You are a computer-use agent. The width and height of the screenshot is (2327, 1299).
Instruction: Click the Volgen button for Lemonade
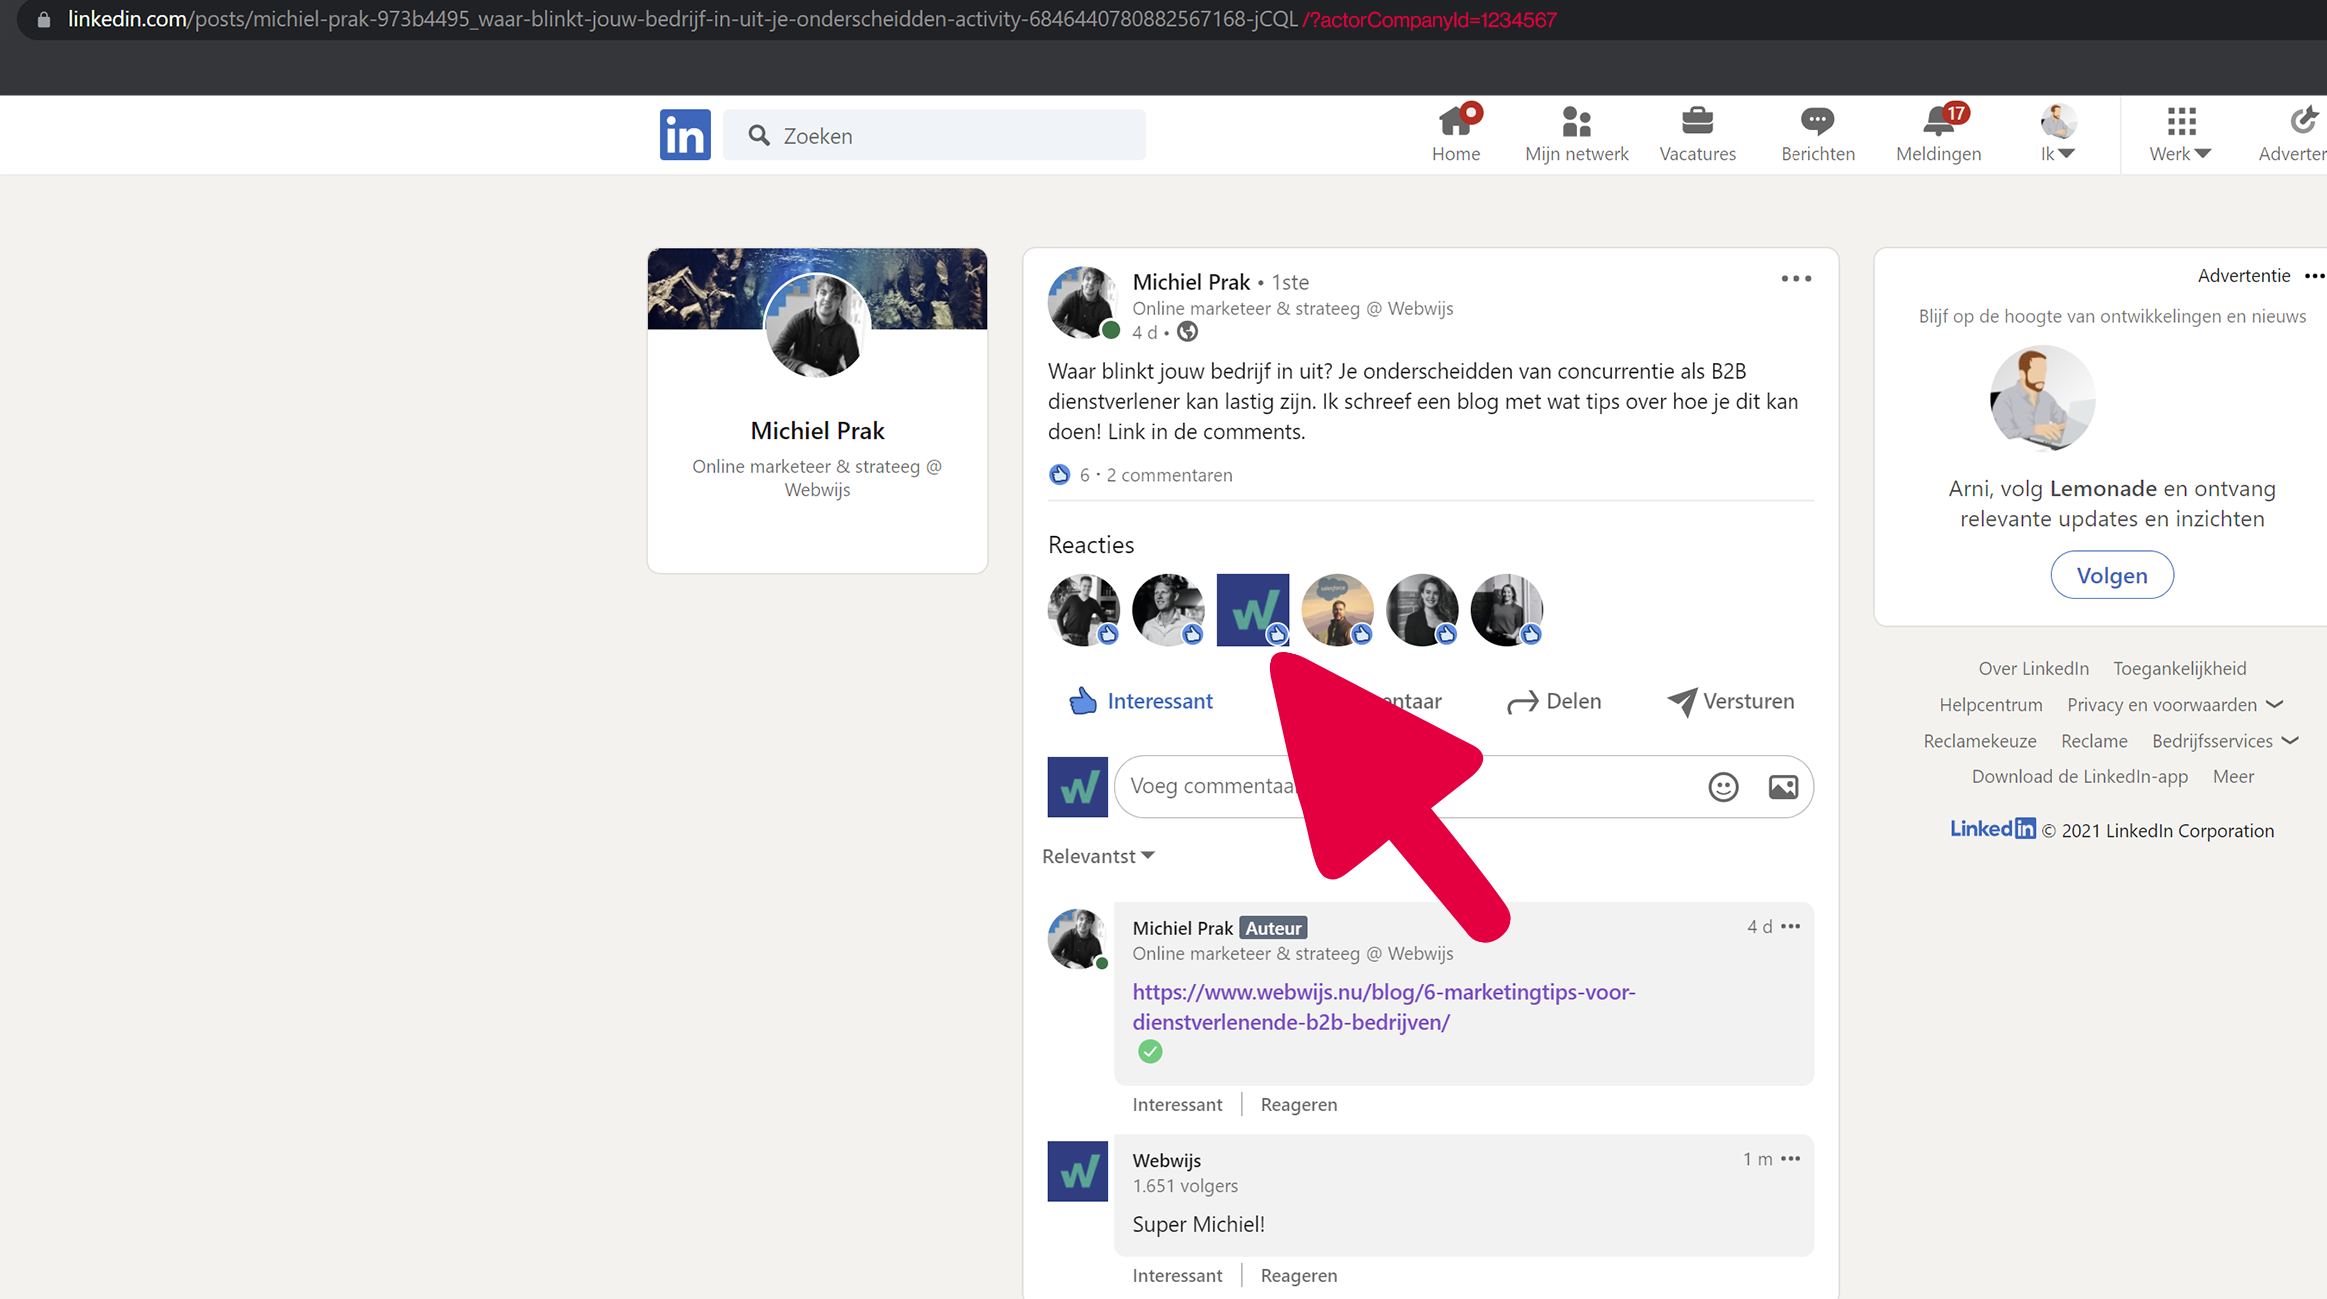pyautogui.click(x=2111, y=575)
